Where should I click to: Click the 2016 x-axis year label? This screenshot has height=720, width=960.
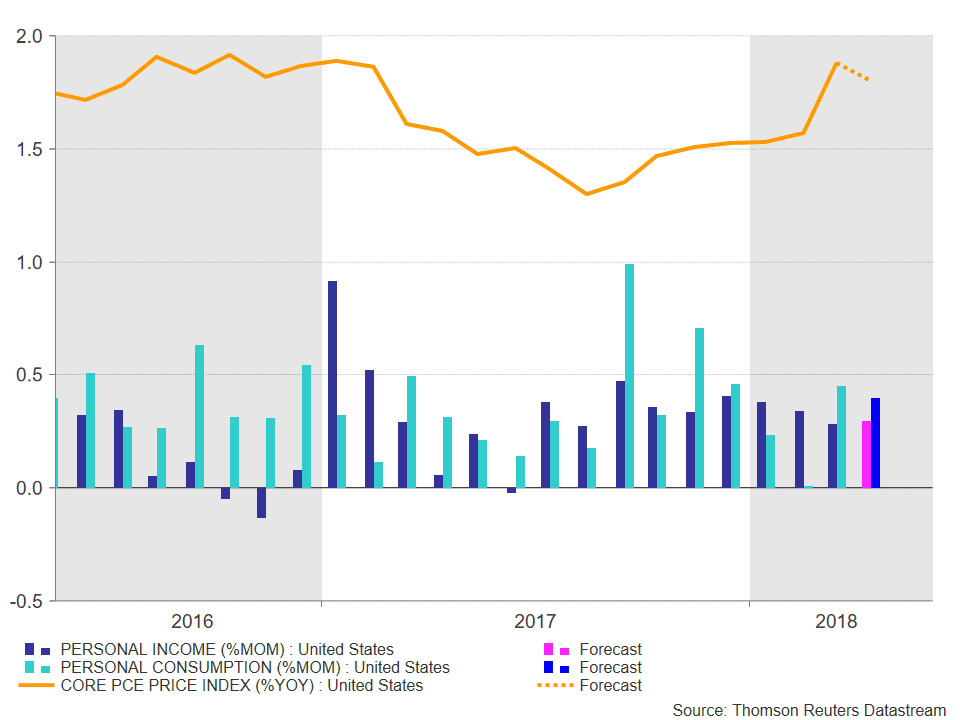pos(192,621)
